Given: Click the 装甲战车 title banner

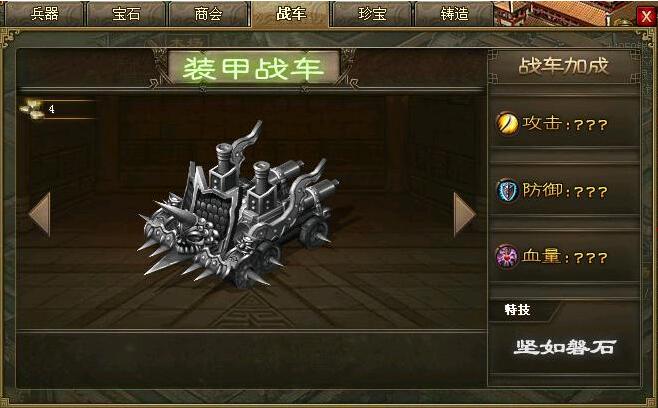Looking at the screenshot, I should [x=253, y=68].
